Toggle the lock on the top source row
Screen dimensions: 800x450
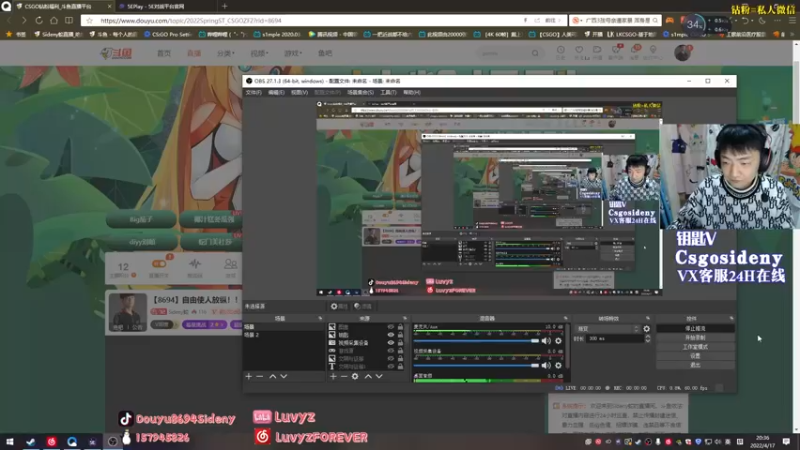click(x=401, y=327)
